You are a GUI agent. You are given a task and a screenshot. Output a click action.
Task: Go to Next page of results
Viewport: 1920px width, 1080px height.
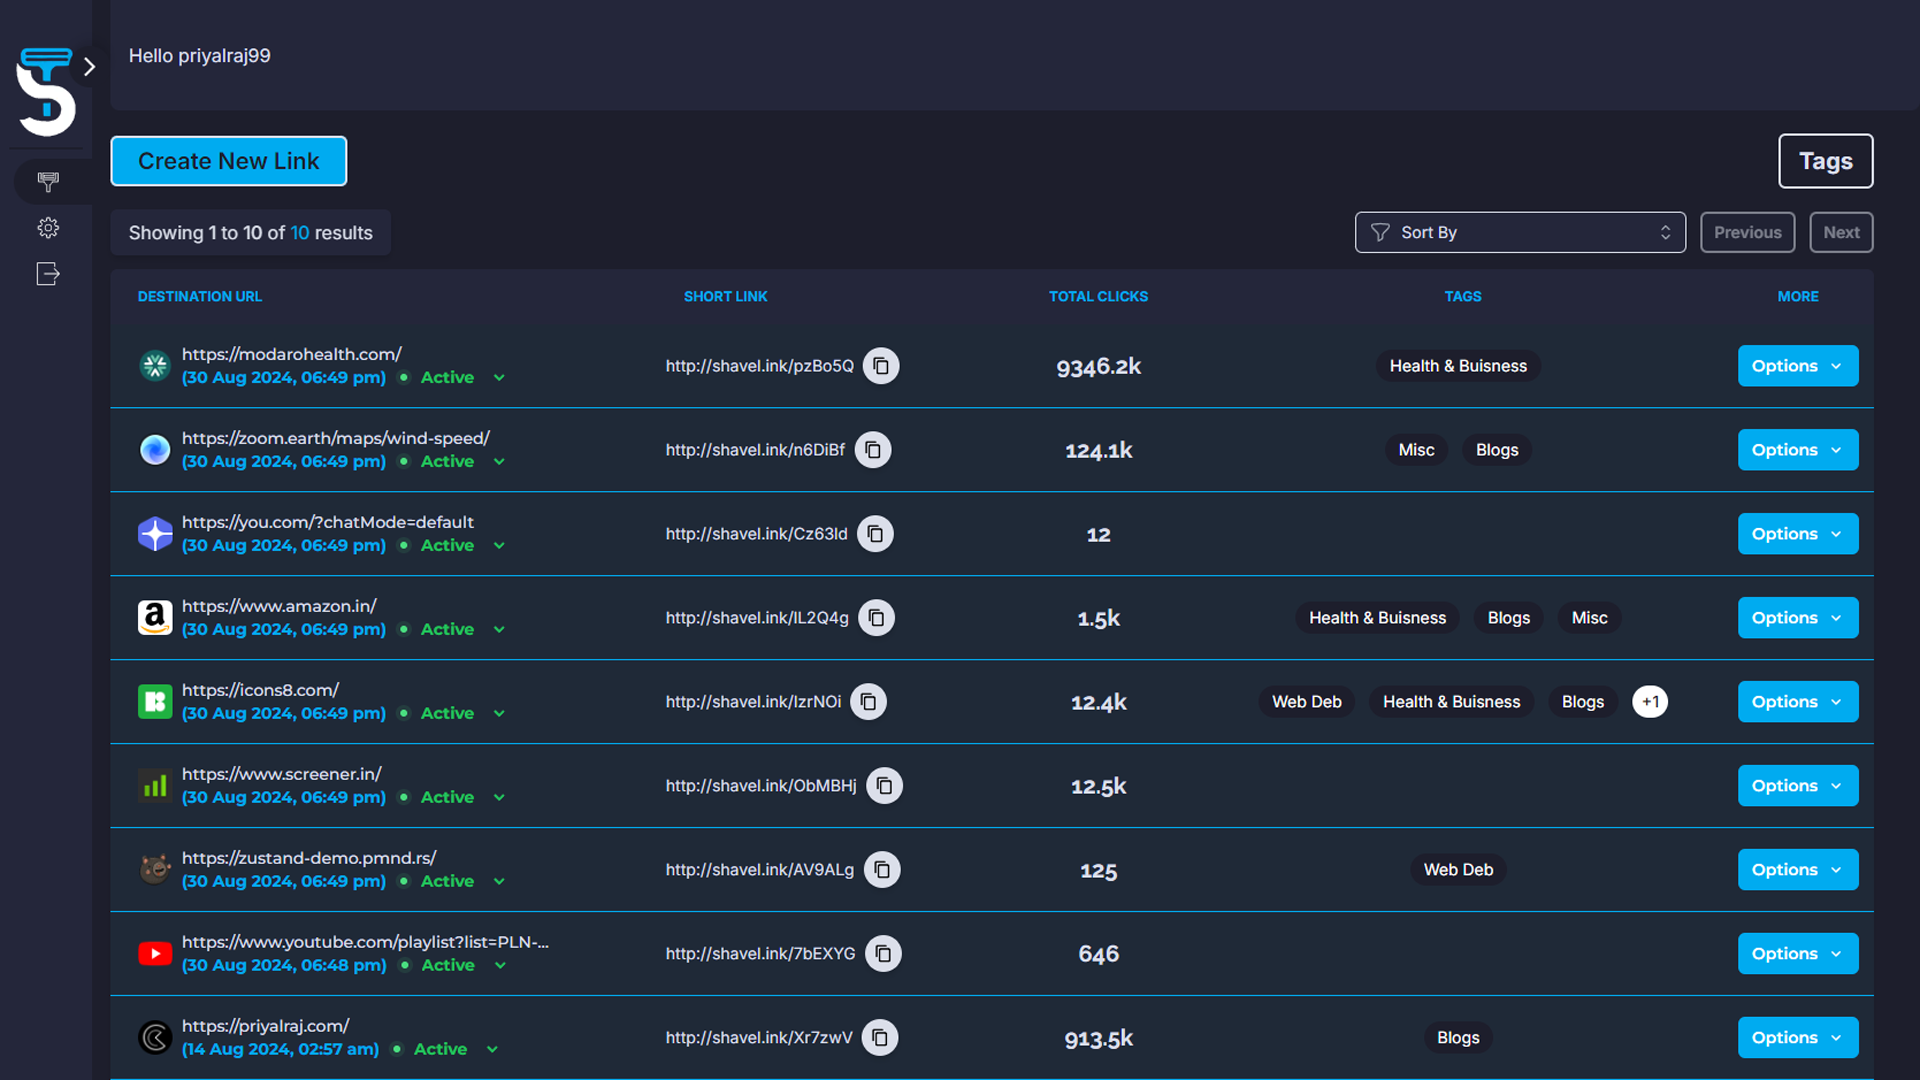pyautogui.click(x=1841, y=232)
